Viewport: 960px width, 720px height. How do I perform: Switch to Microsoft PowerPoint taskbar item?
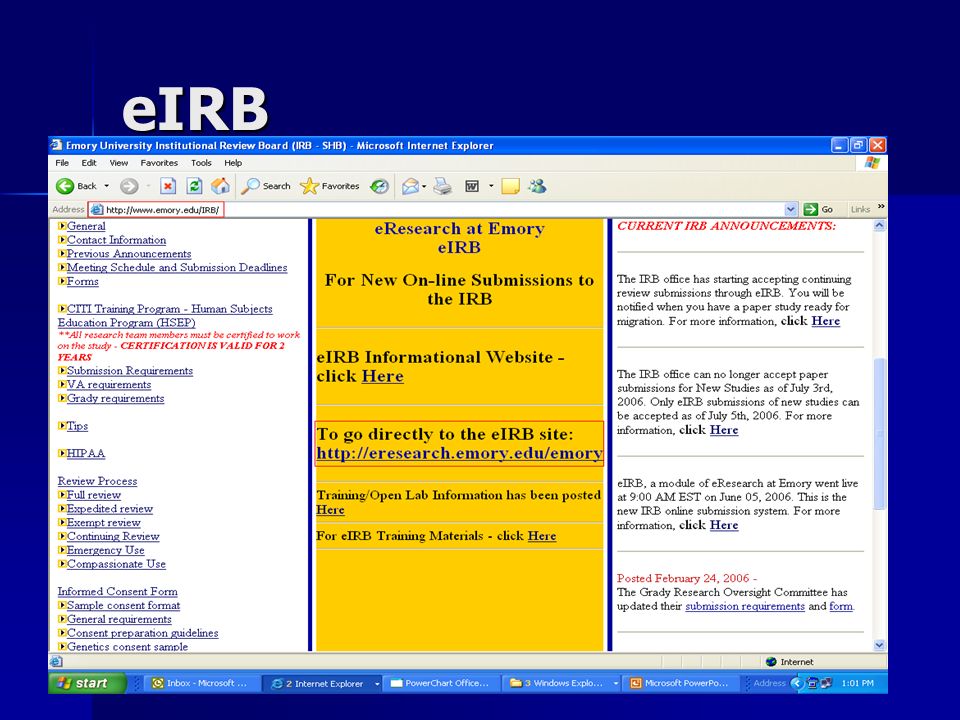tap(680, 683)
